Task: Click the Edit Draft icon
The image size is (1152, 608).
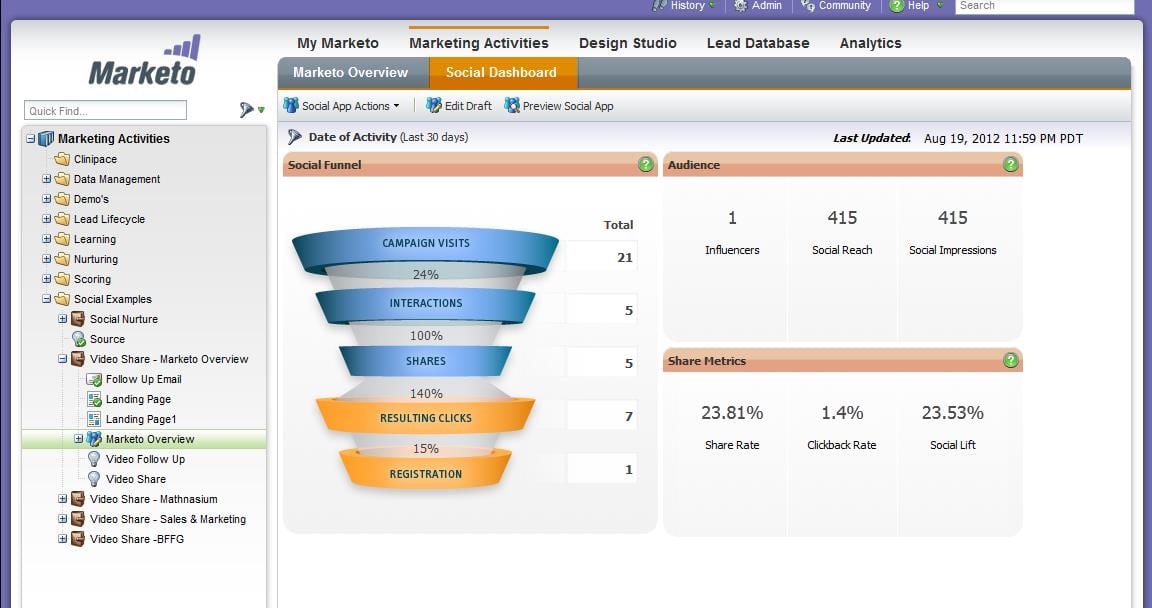Action: pyautogui.click(x=434, y=106)
